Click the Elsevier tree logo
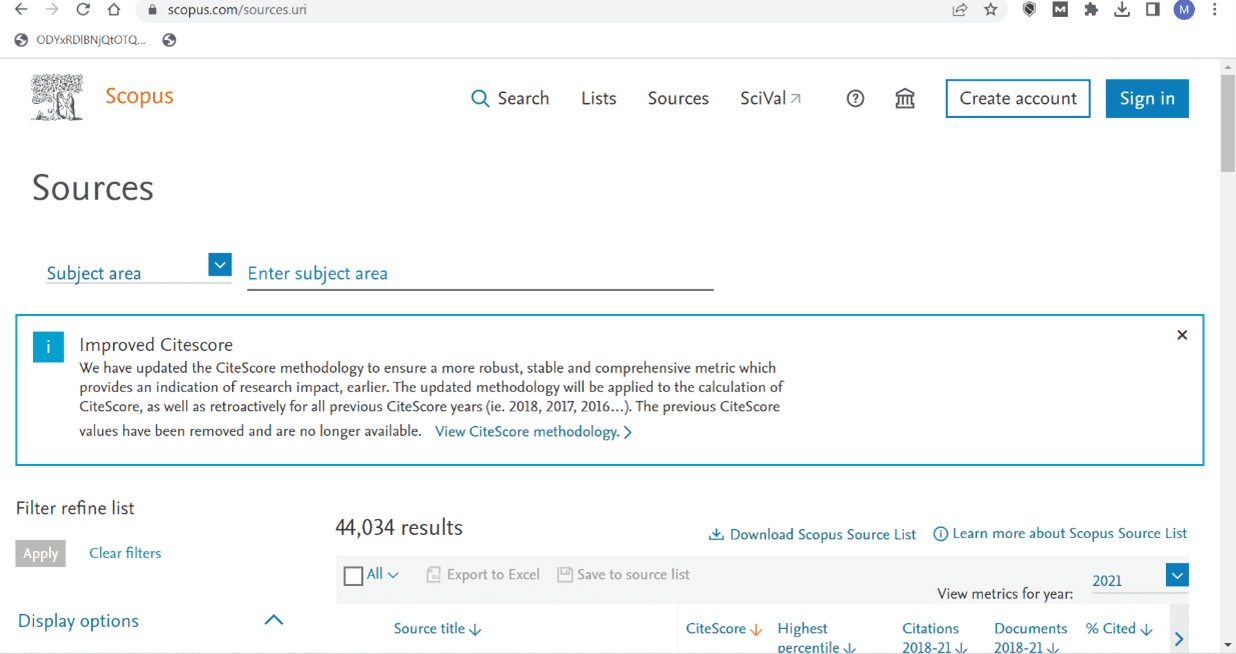This screenshot has width=1236, height=654. [x=57, y=97]
